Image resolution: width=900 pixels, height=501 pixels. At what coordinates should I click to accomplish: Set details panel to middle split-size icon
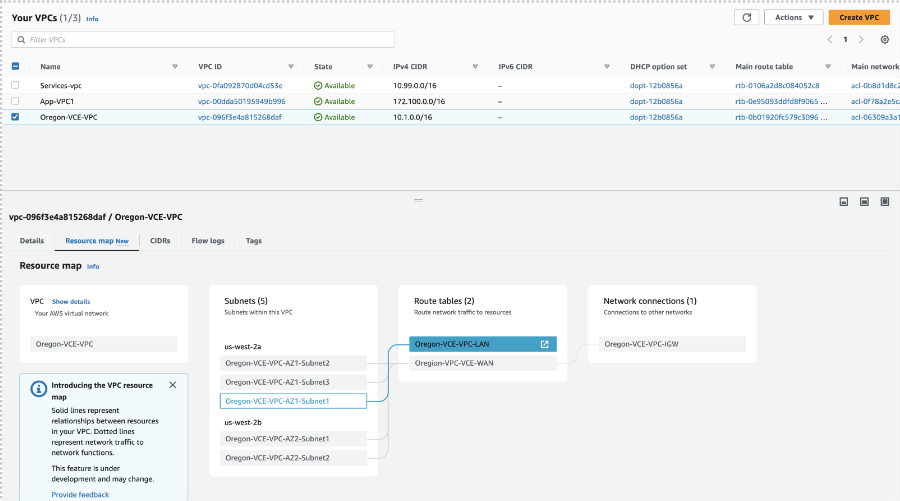tap(864, 202)
